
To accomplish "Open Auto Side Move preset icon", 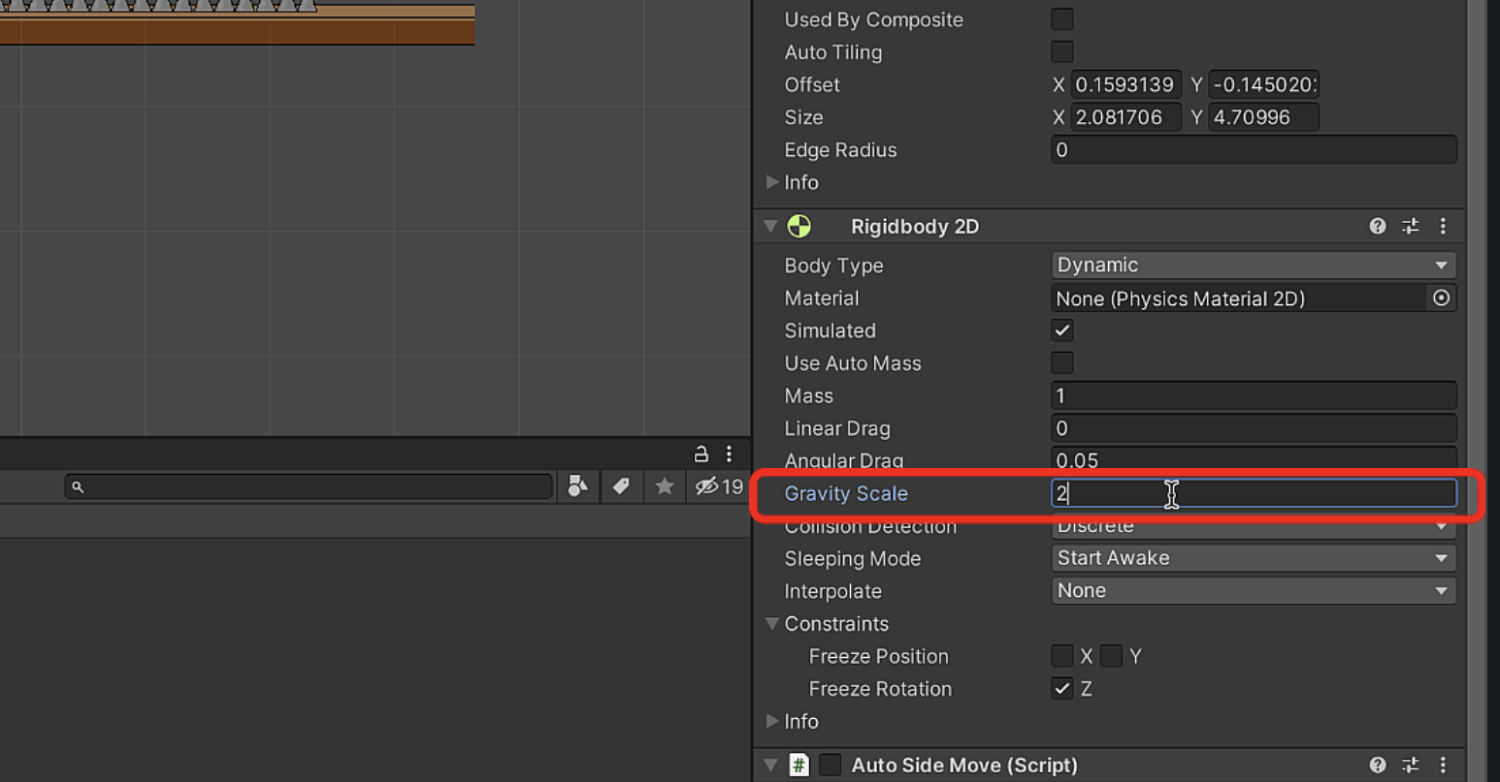I will (1410, 765).
